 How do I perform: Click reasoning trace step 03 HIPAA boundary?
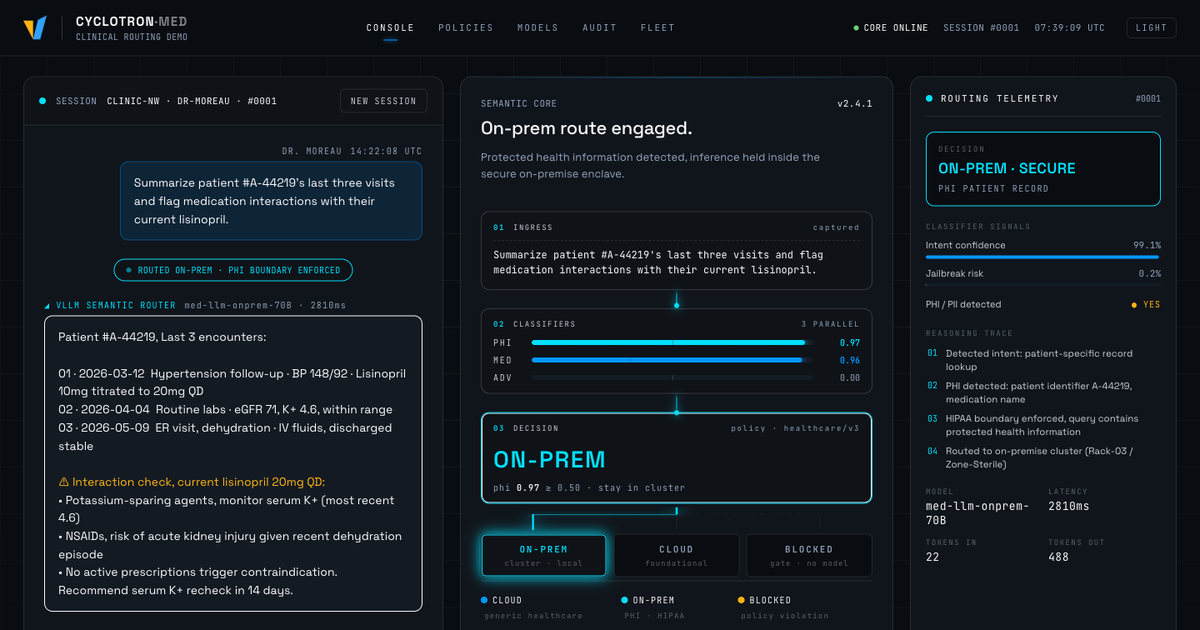pos(1042,425)
